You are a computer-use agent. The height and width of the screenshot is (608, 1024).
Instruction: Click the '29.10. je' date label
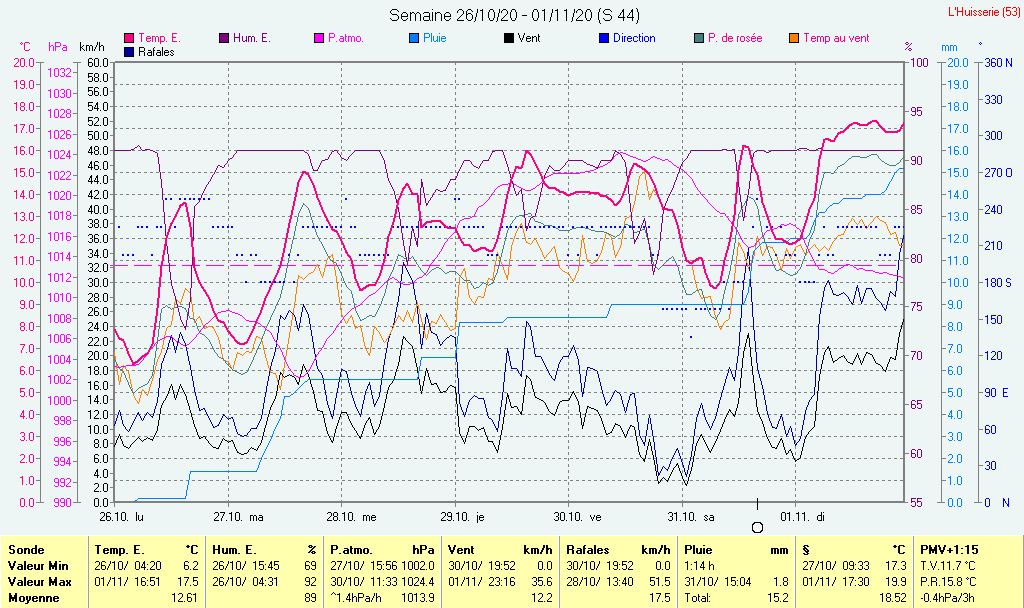462,517
